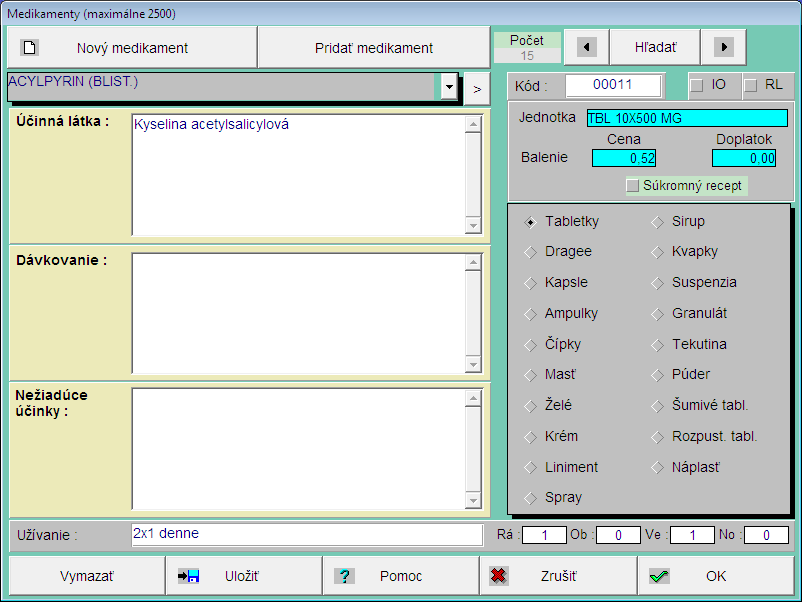Click the red X cancel icon on Zrušiť
The image size is (802, 602).
498,576
